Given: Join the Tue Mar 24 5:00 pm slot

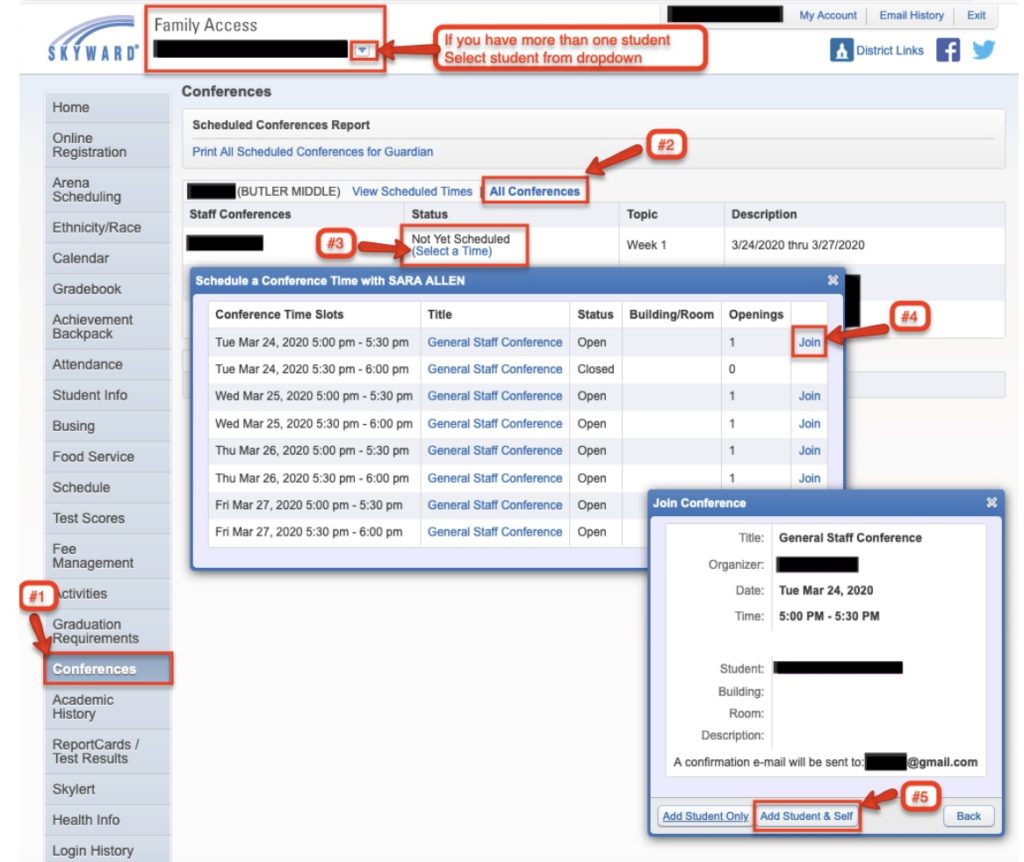Looking at the screenshot, I should tap(809, 342).
